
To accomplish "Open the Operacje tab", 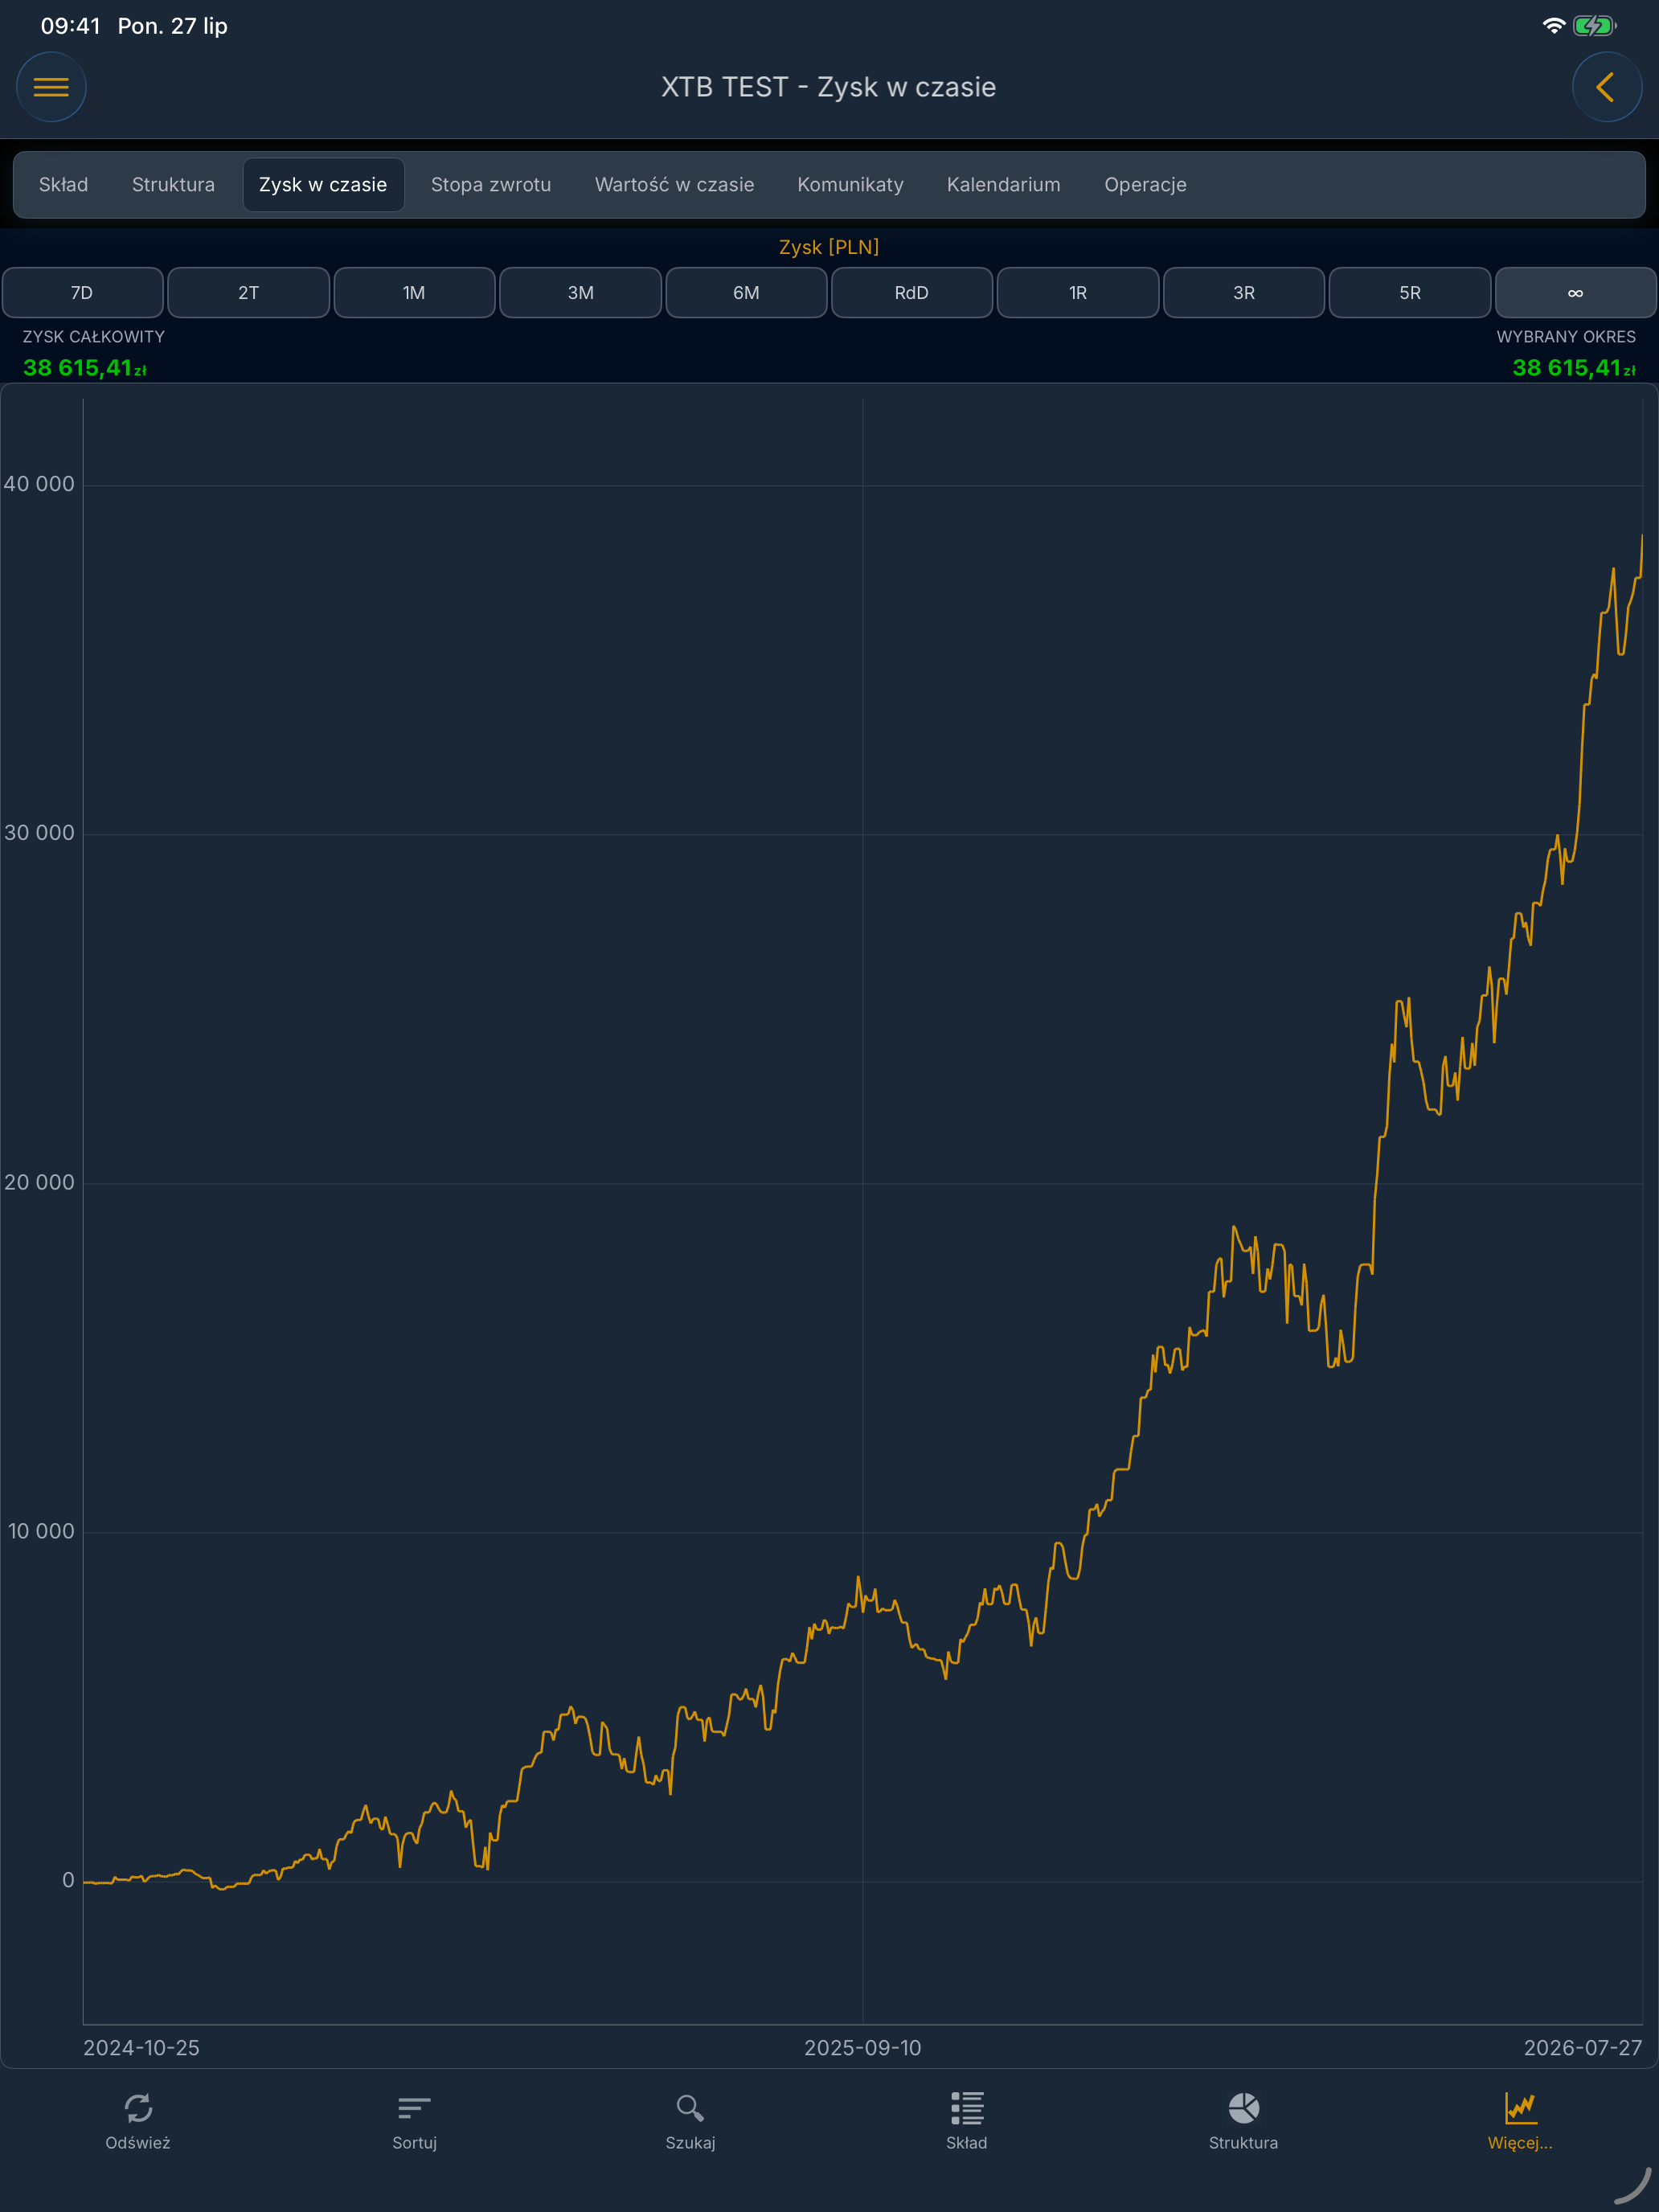I will click(1145, 185).
